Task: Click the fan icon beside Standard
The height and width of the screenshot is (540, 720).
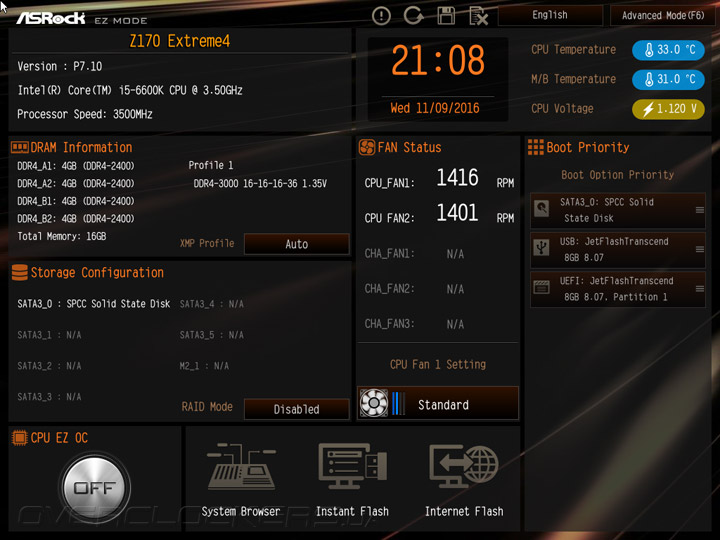Action: [374, 403]
